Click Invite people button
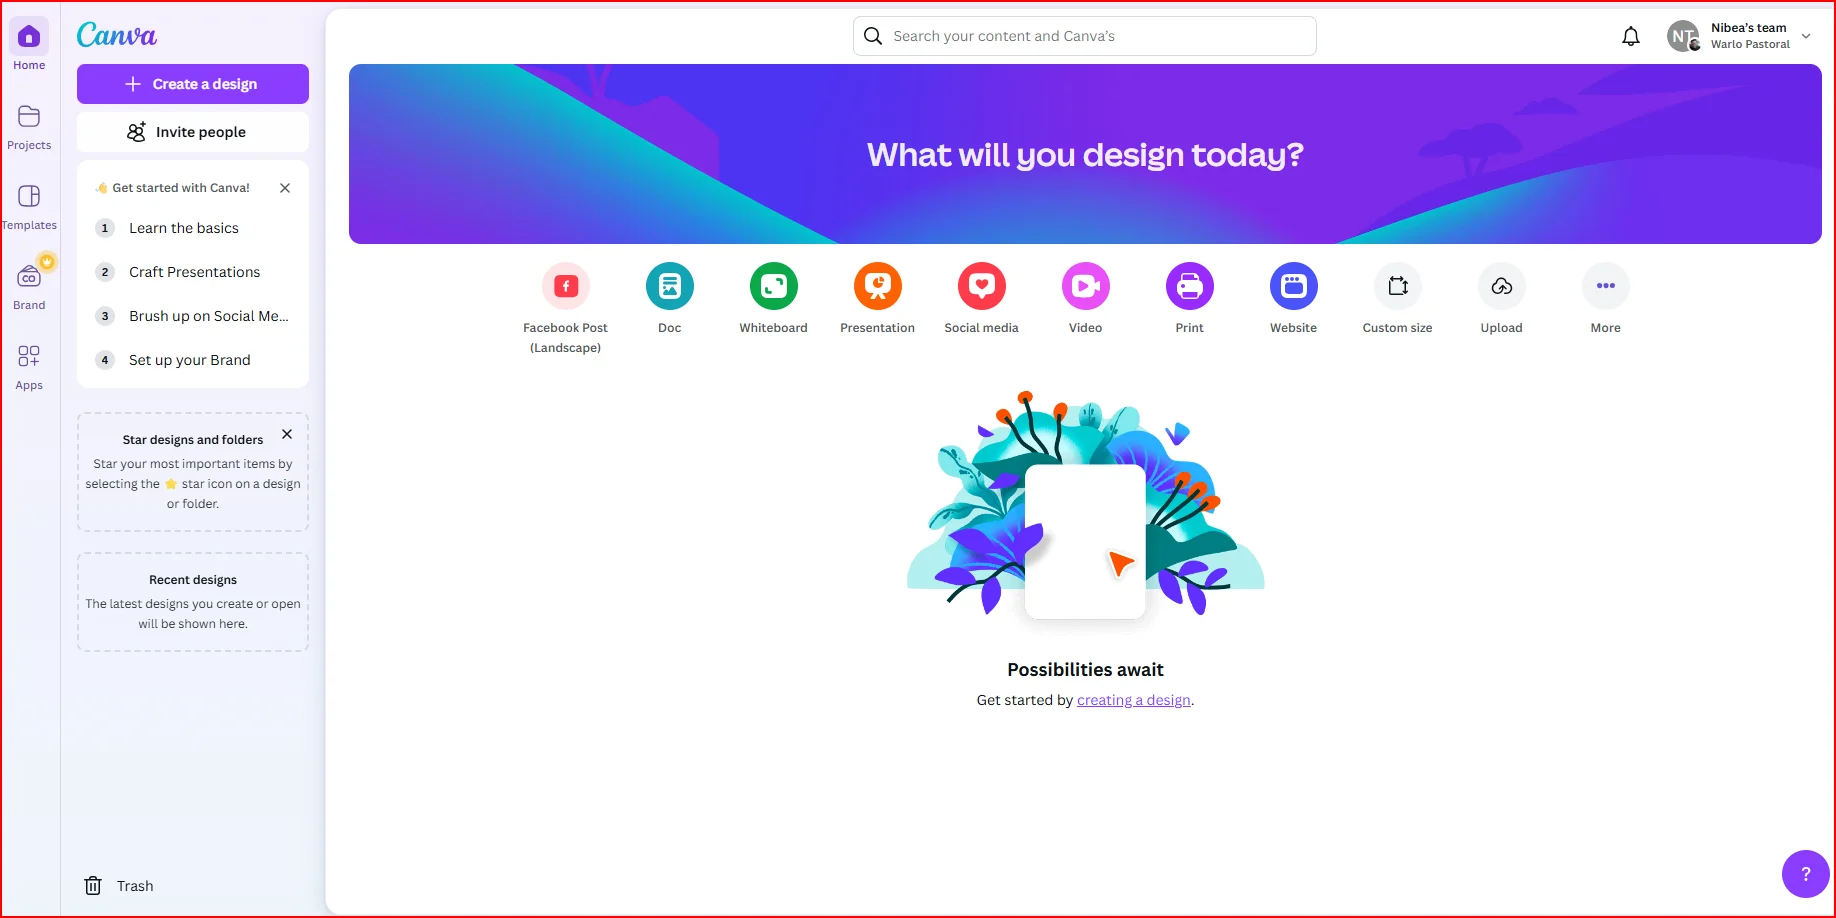Screen dimensions: 1836x918 click(x=193, y=132)
